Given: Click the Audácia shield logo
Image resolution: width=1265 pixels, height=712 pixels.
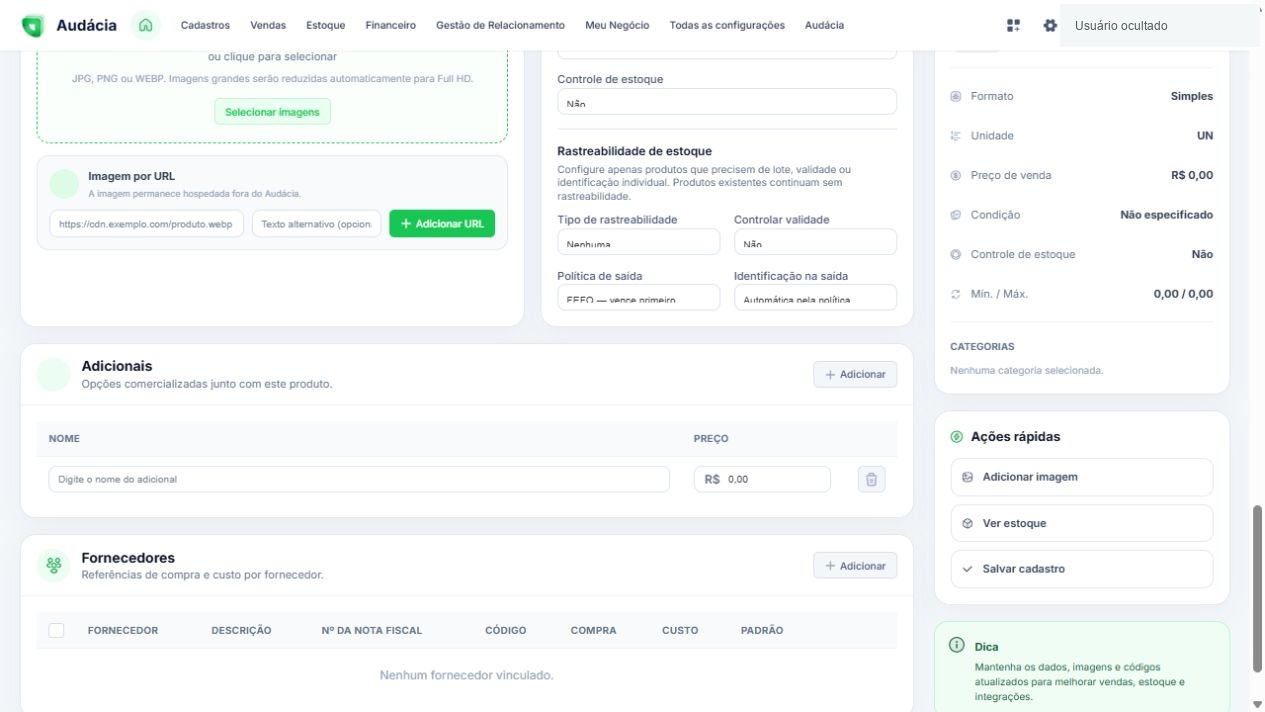Looking at the screenshot, I should (33, 25).
